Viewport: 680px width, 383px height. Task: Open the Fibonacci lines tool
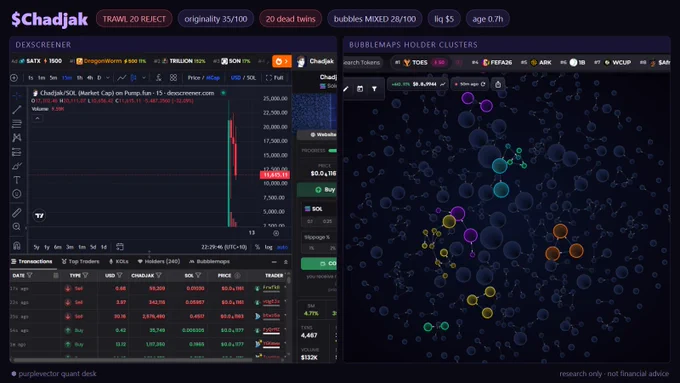[x=16, y=124]
